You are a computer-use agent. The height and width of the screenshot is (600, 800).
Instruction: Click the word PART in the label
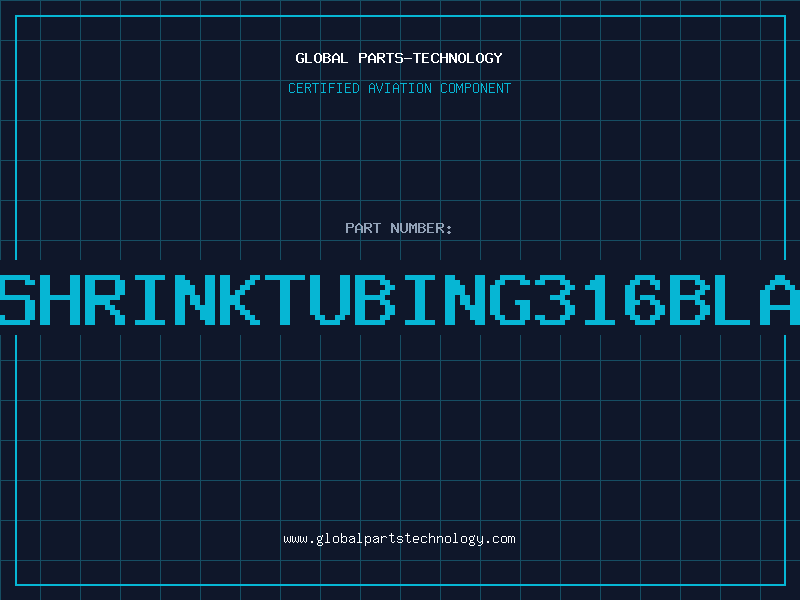pyautogui.click(x=363, y=228)
